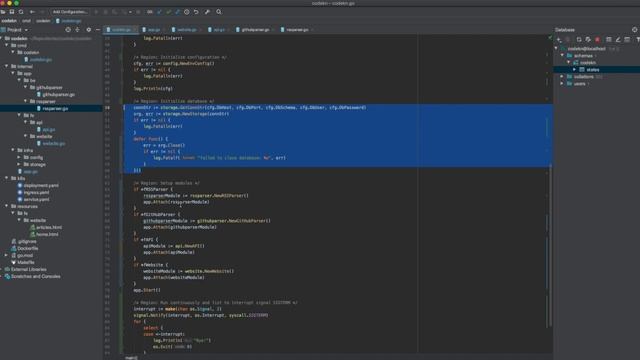
Task: Click the locate/scroll-from-source target icon in Project panel
Action: click(x=68, y=30)
